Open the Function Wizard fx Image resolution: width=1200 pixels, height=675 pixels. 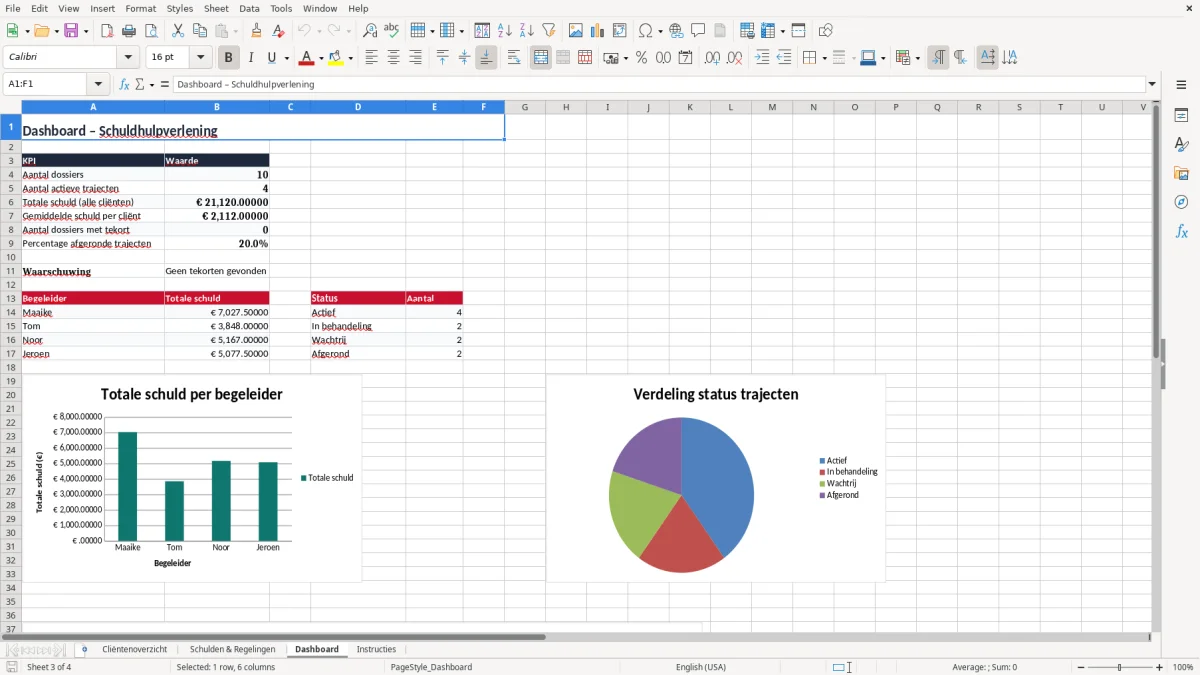[x=125, y=84]
